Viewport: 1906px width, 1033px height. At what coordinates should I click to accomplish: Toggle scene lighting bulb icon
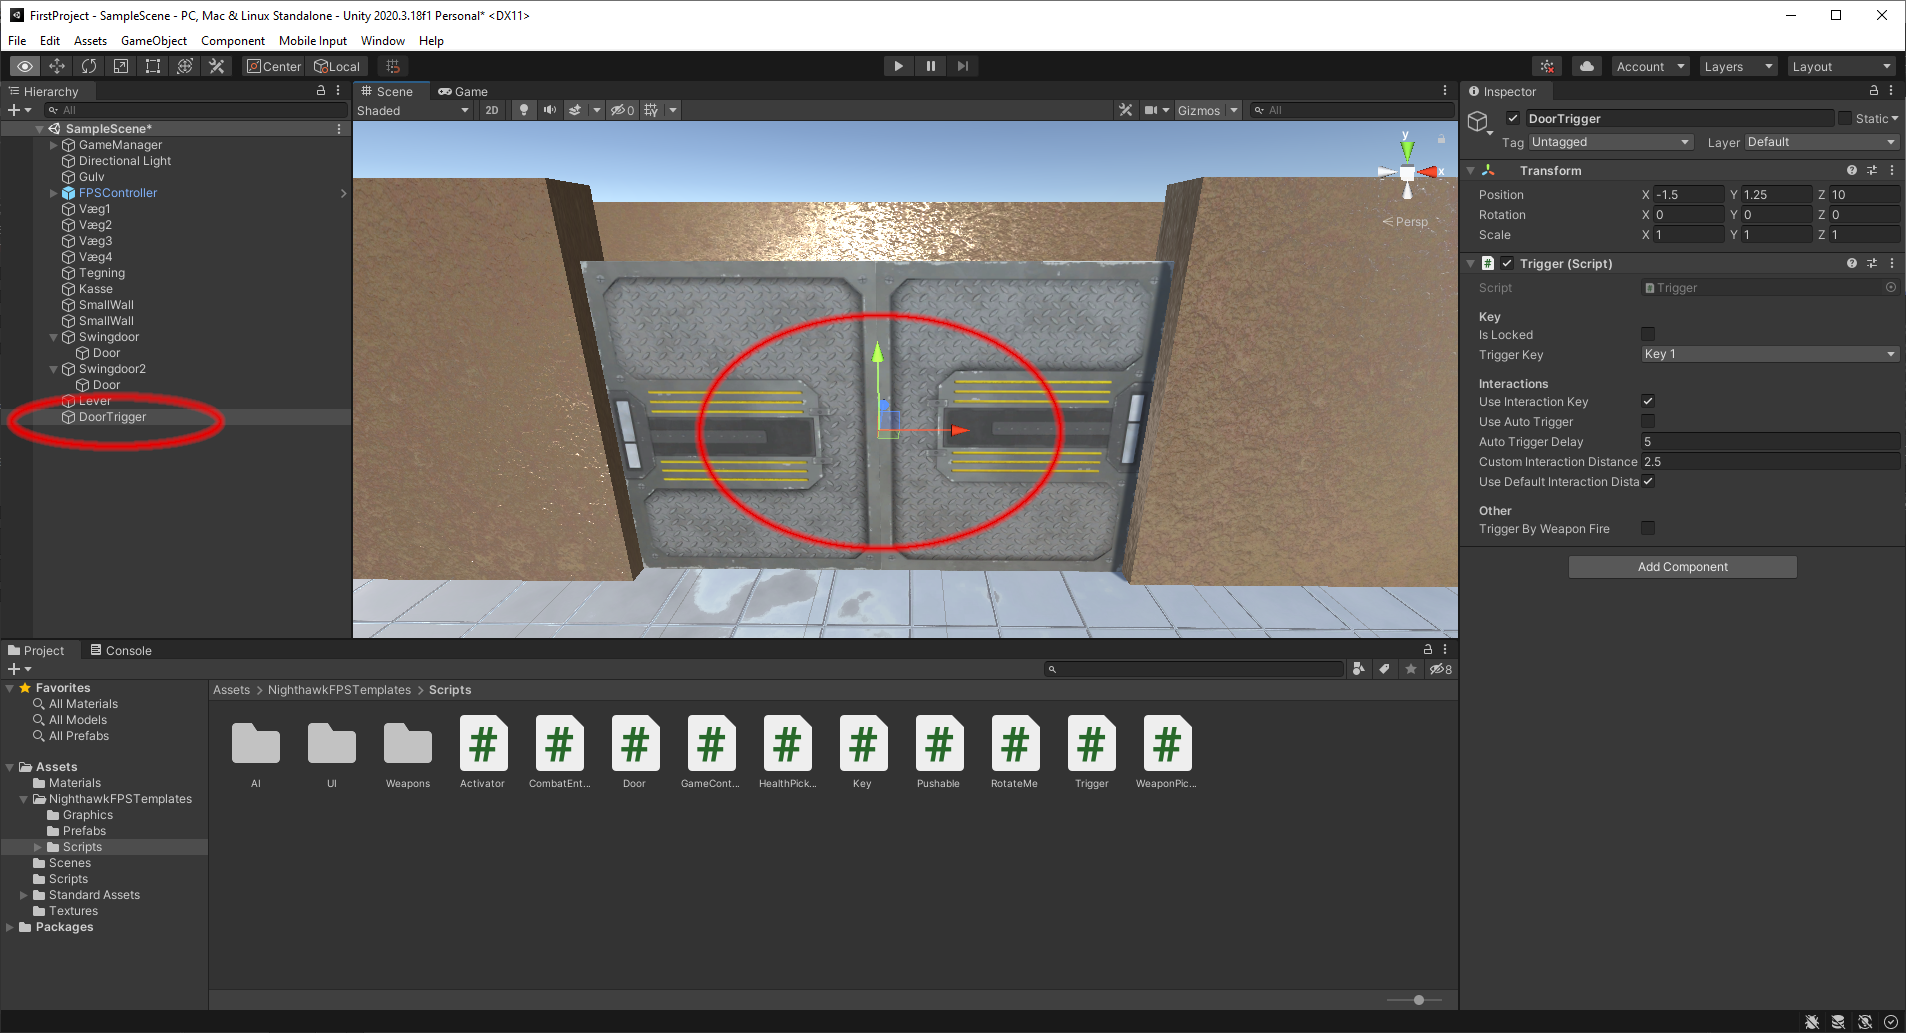click(523, 110)
